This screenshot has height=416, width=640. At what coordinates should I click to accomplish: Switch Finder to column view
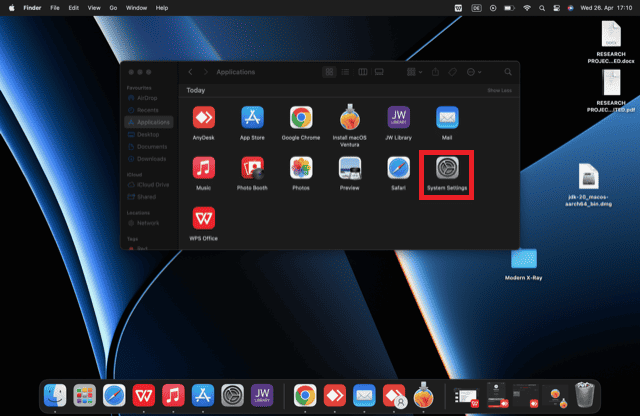coord(363,72)
